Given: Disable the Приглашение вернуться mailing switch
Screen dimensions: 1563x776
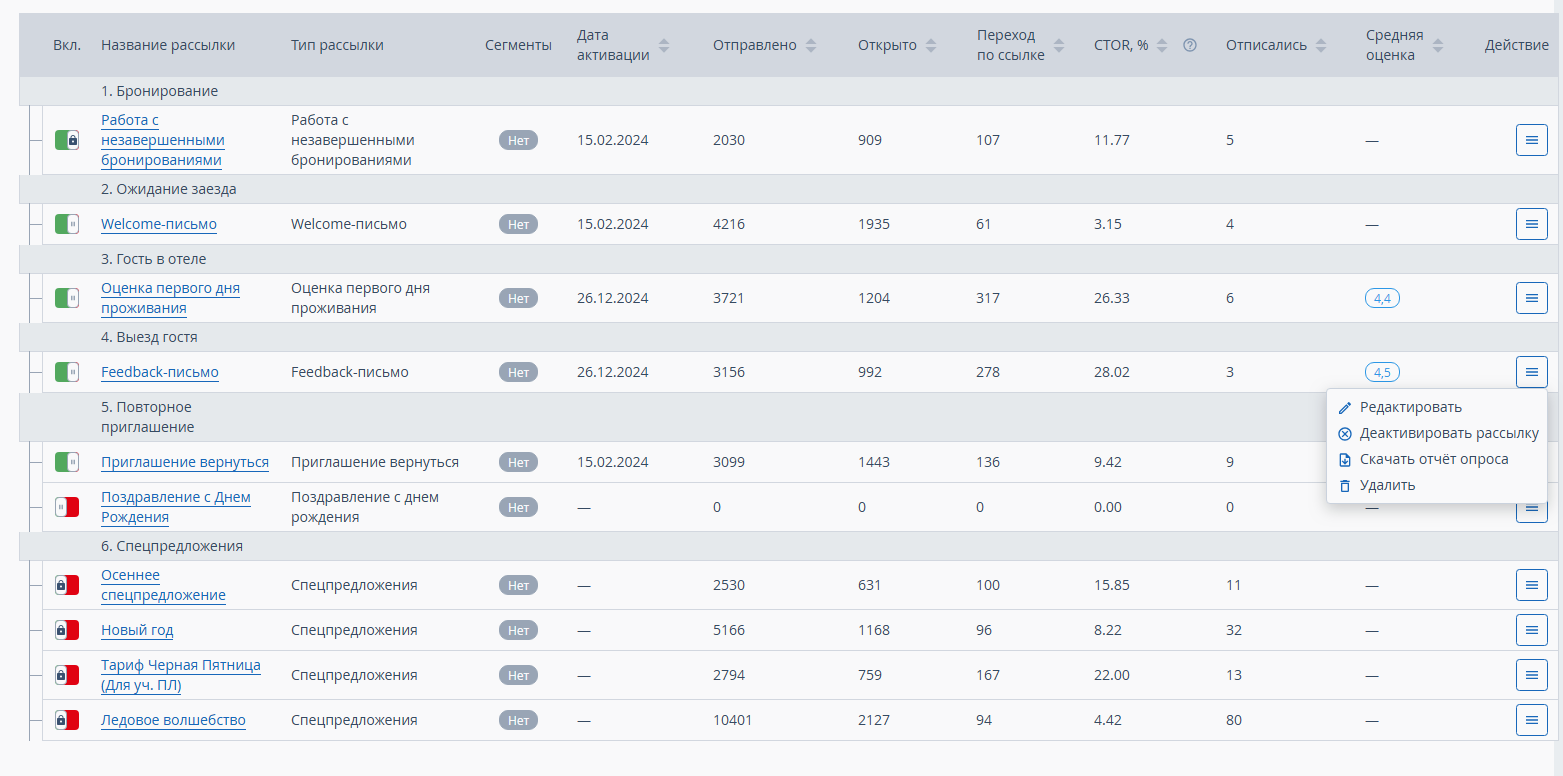Looking at the screenshot, I should pyautogui.click(x=67, y=462).
